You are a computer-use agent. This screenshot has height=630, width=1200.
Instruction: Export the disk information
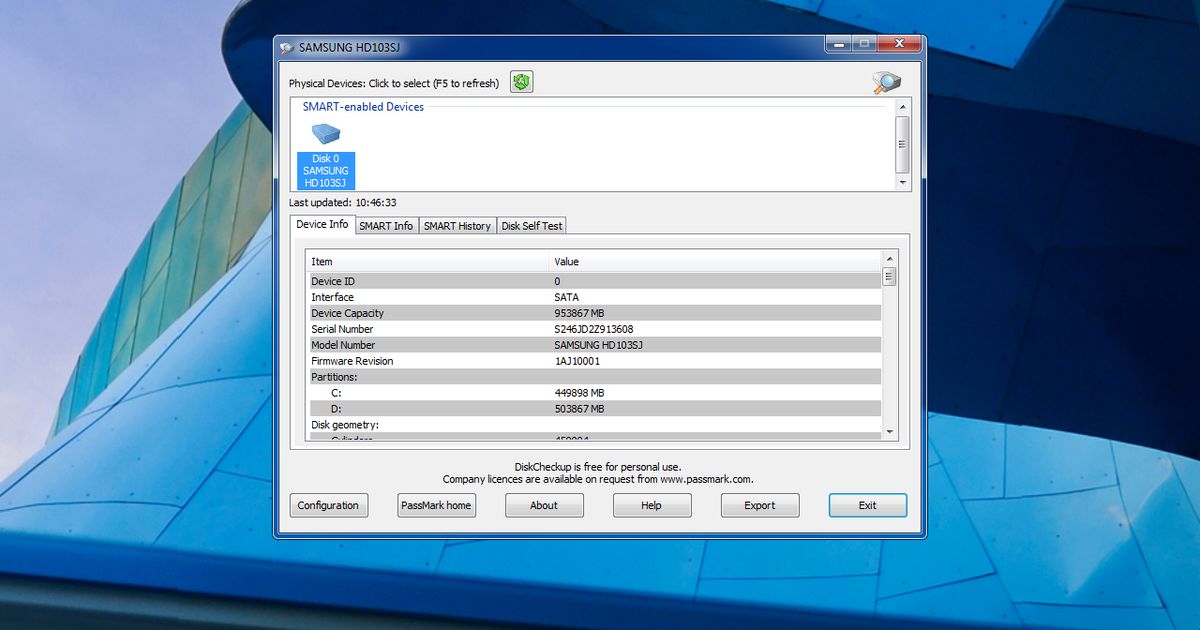[x=760, y=505]
